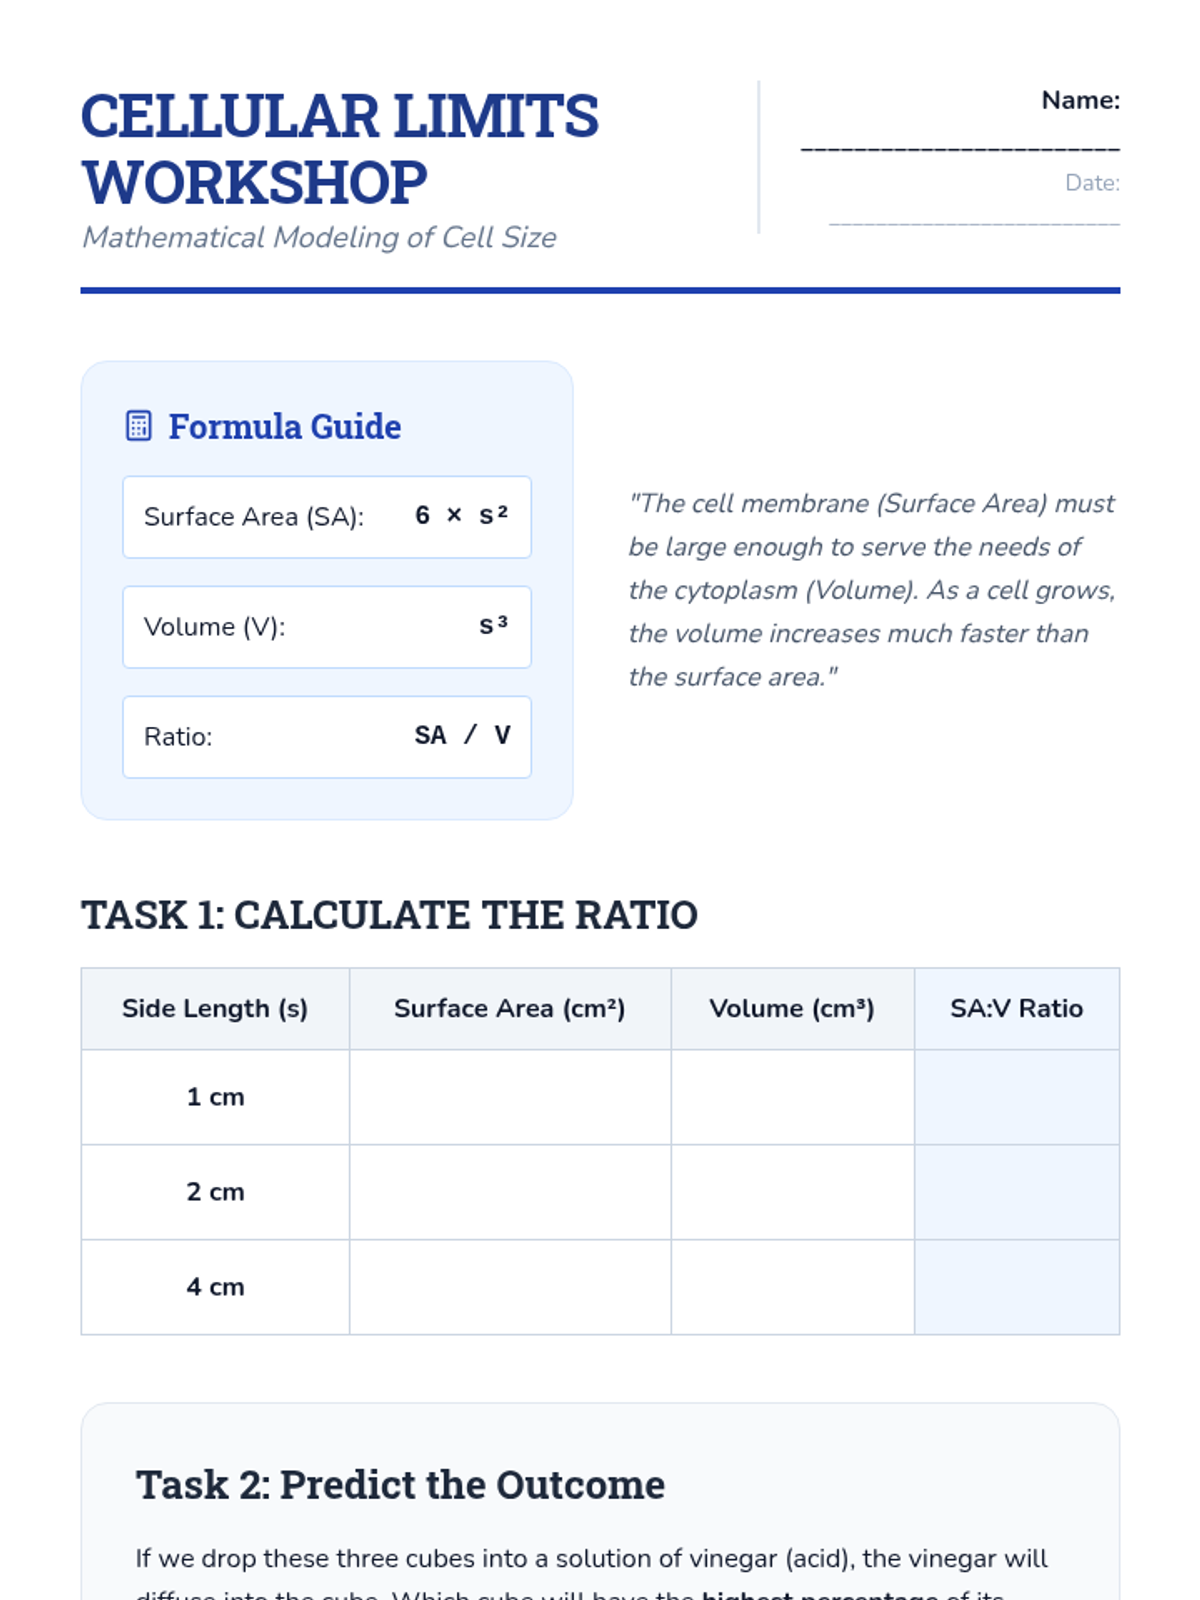Select the Surface Area formula box
This screenshot has height=1600, width=1200.
click(327, 517)
